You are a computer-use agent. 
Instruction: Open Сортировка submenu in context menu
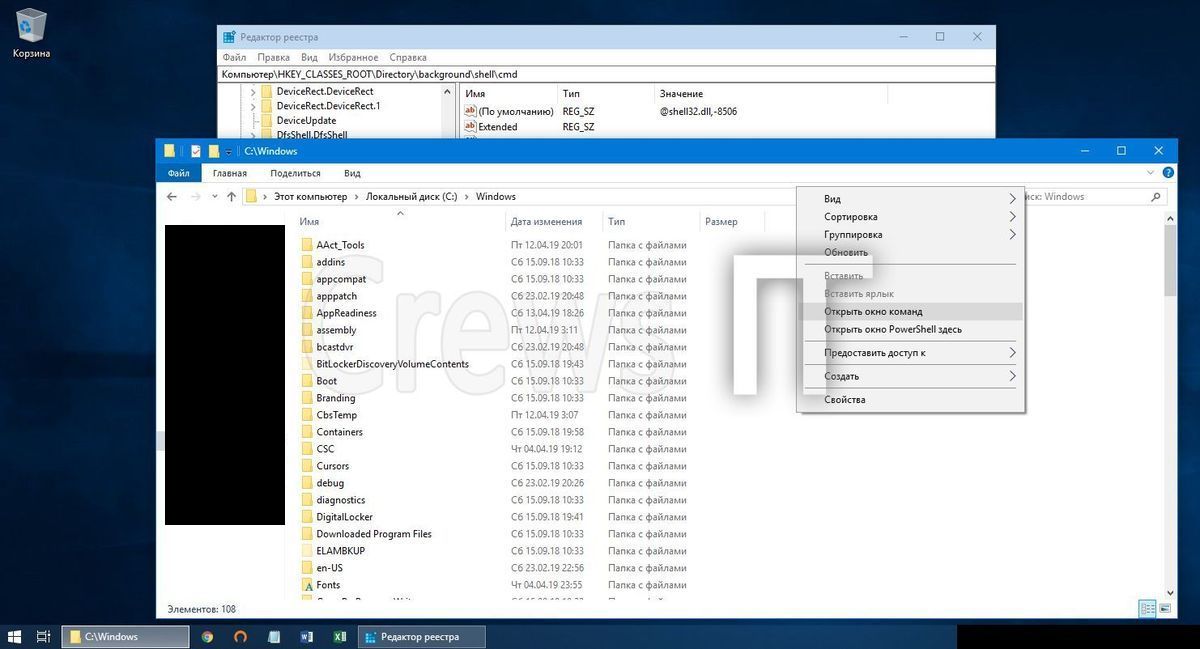910,217
